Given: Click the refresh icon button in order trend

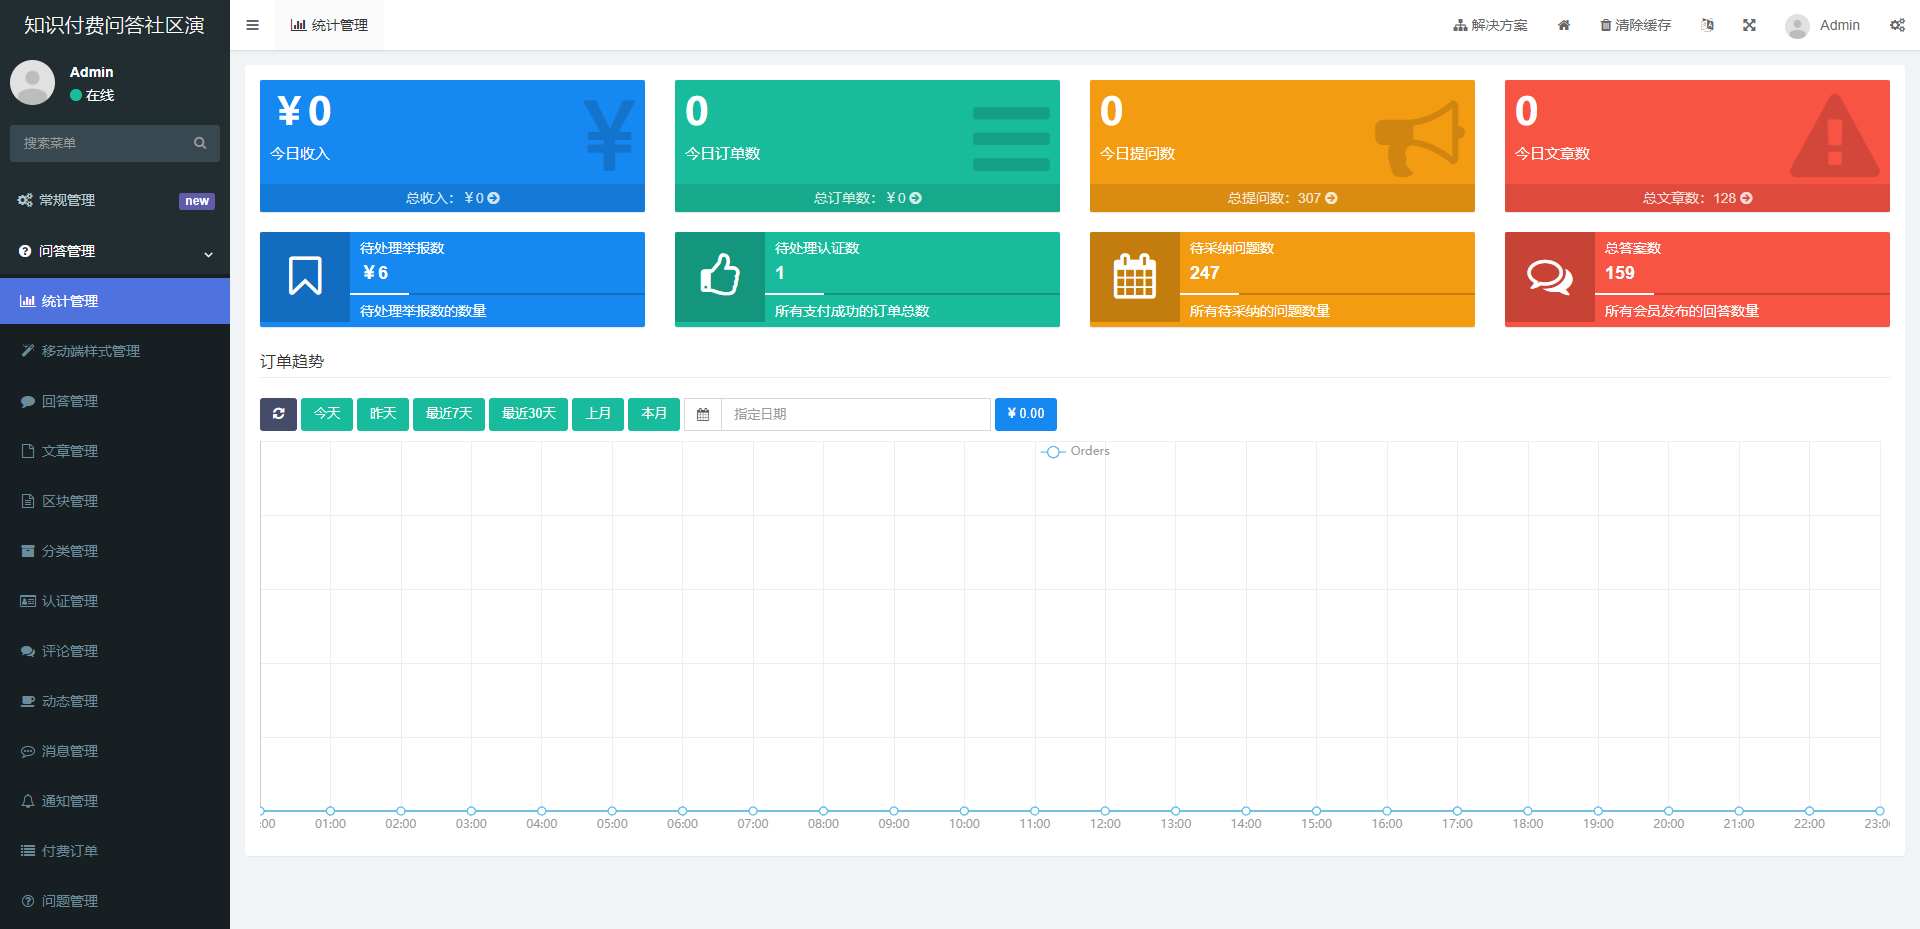Looking at the screenshot, I should point(278,414).
